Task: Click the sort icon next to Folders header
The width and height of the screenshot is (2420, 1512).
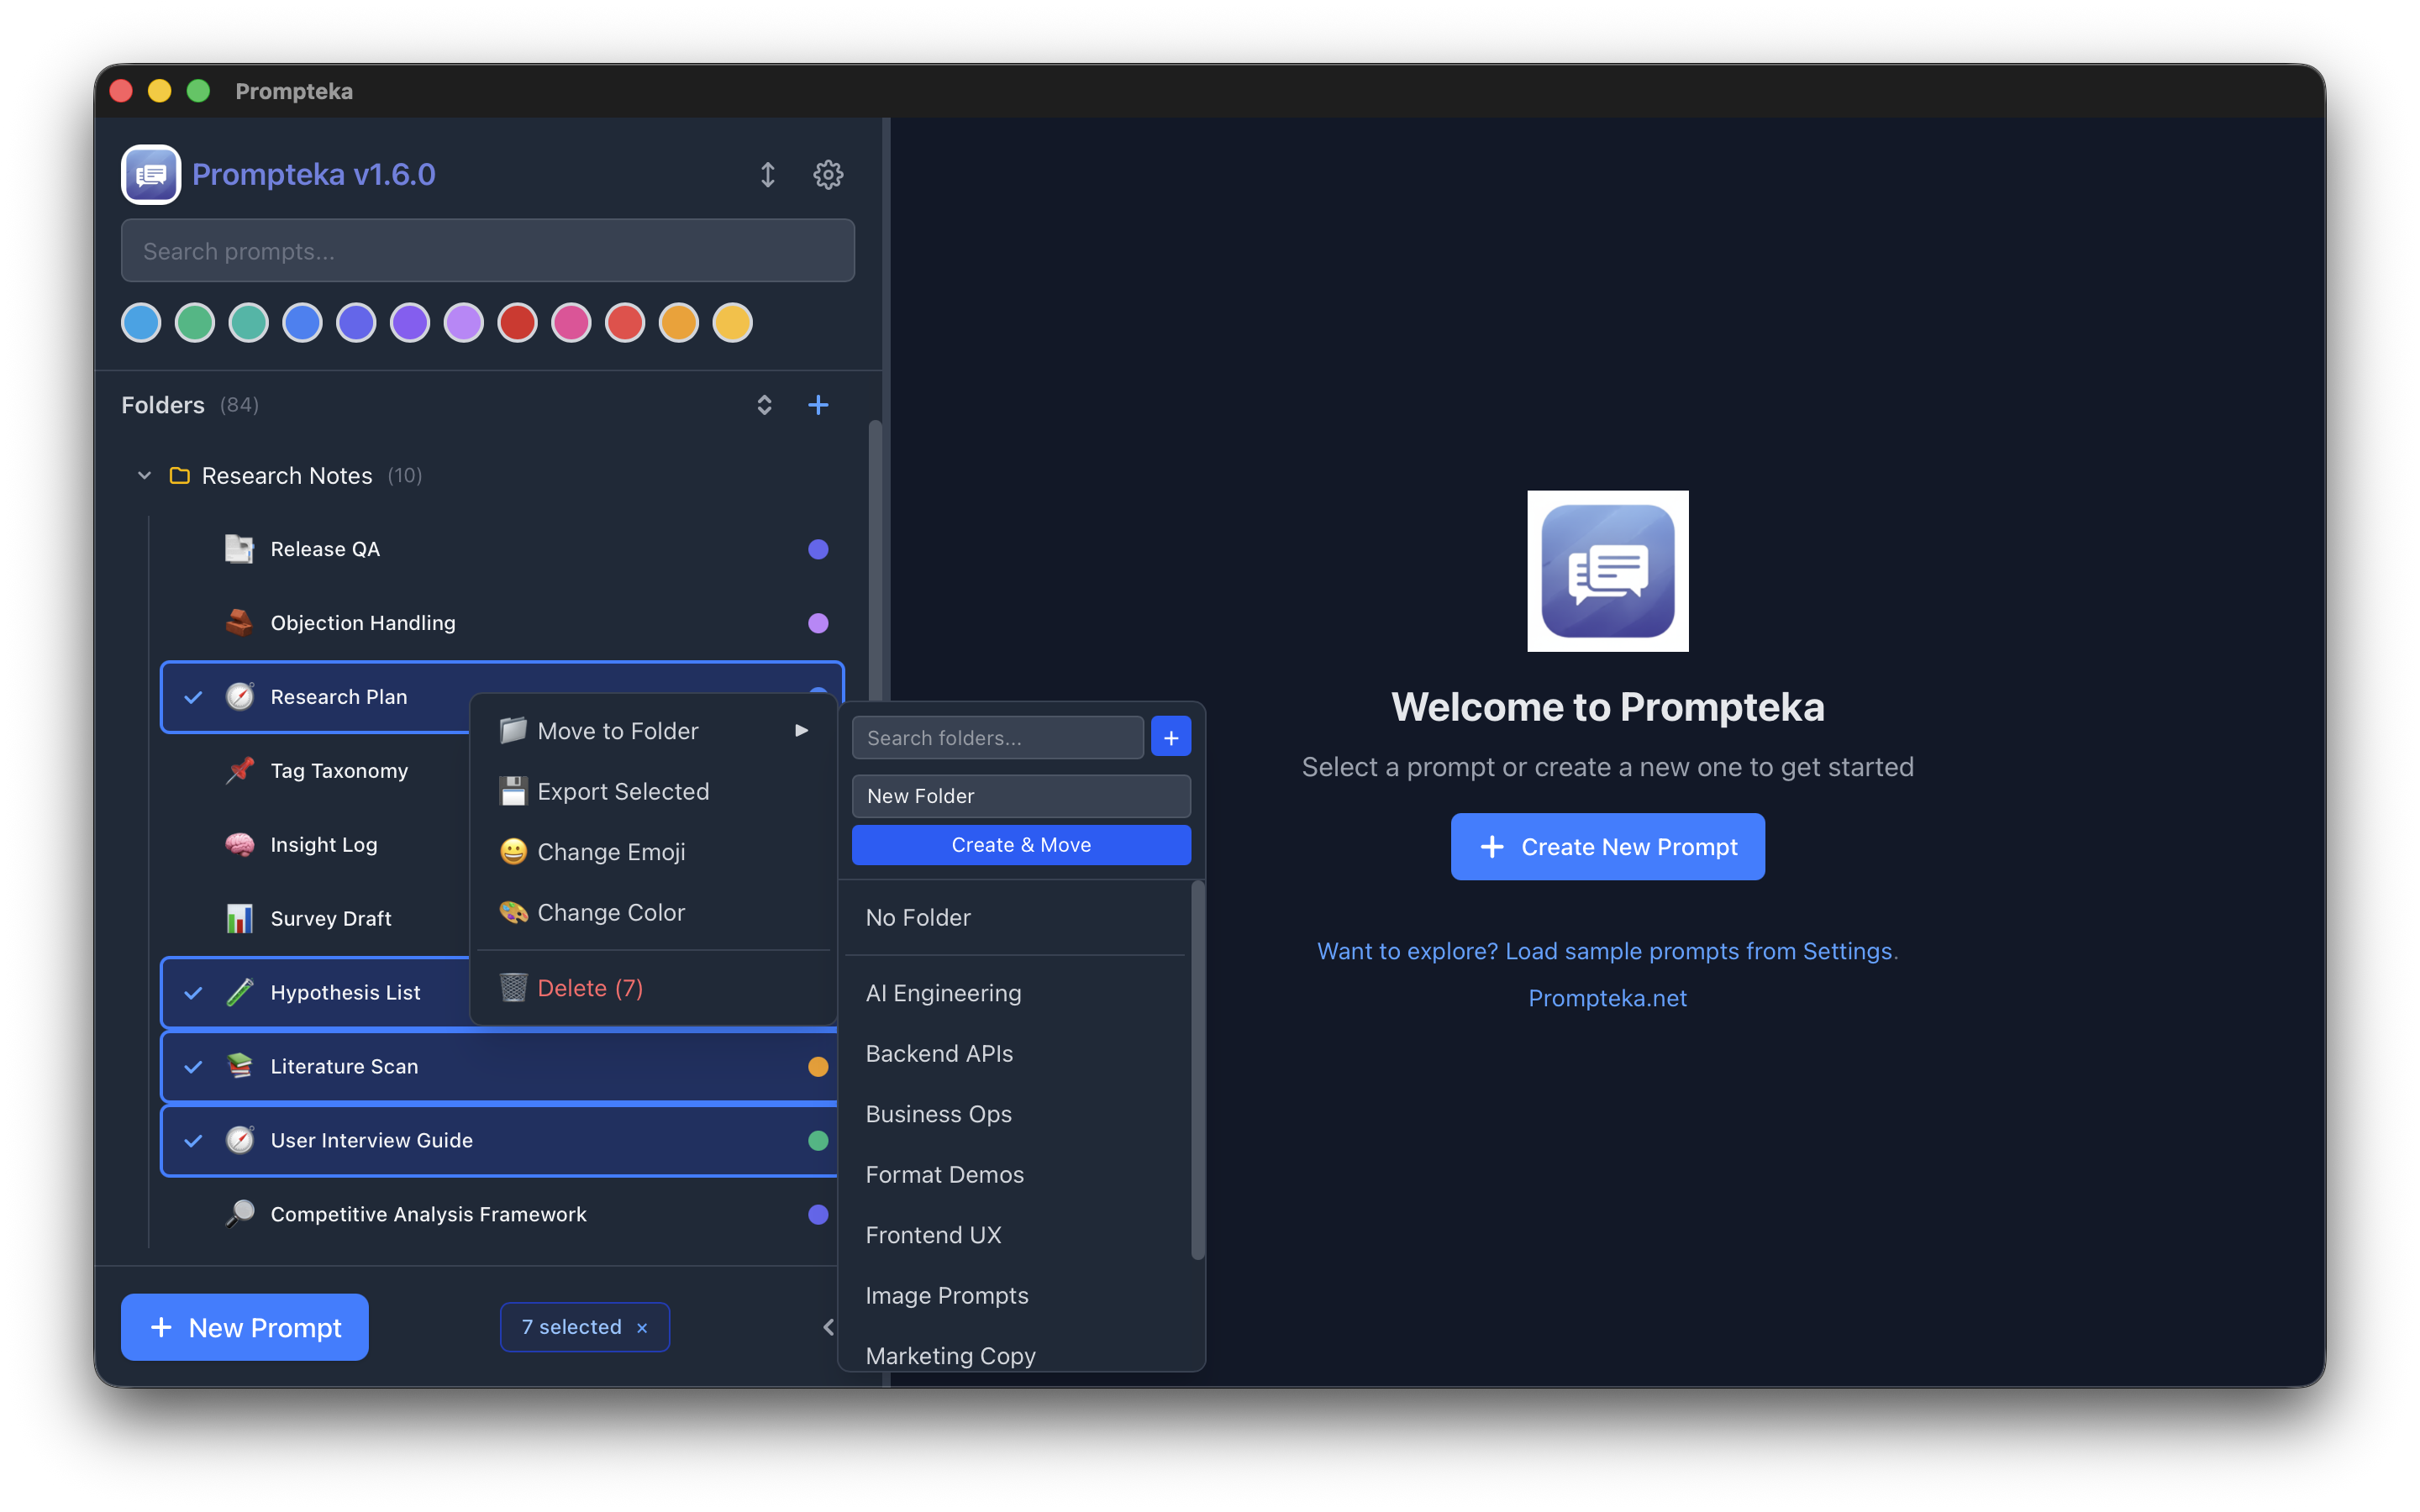Action: click(x=763, y=405)
